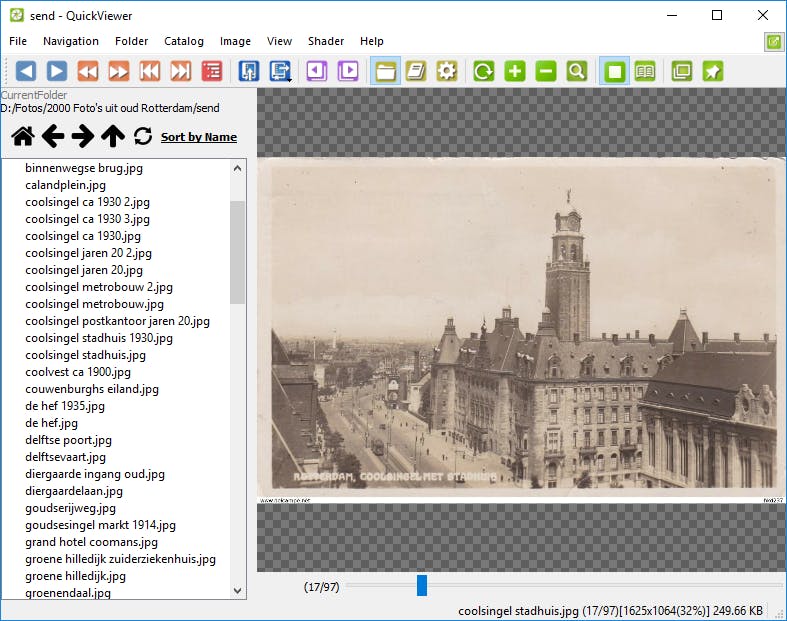Go to next image with blue right arrow
The image size is (787, 621).
pyautogui.click(x=57, y=71)
